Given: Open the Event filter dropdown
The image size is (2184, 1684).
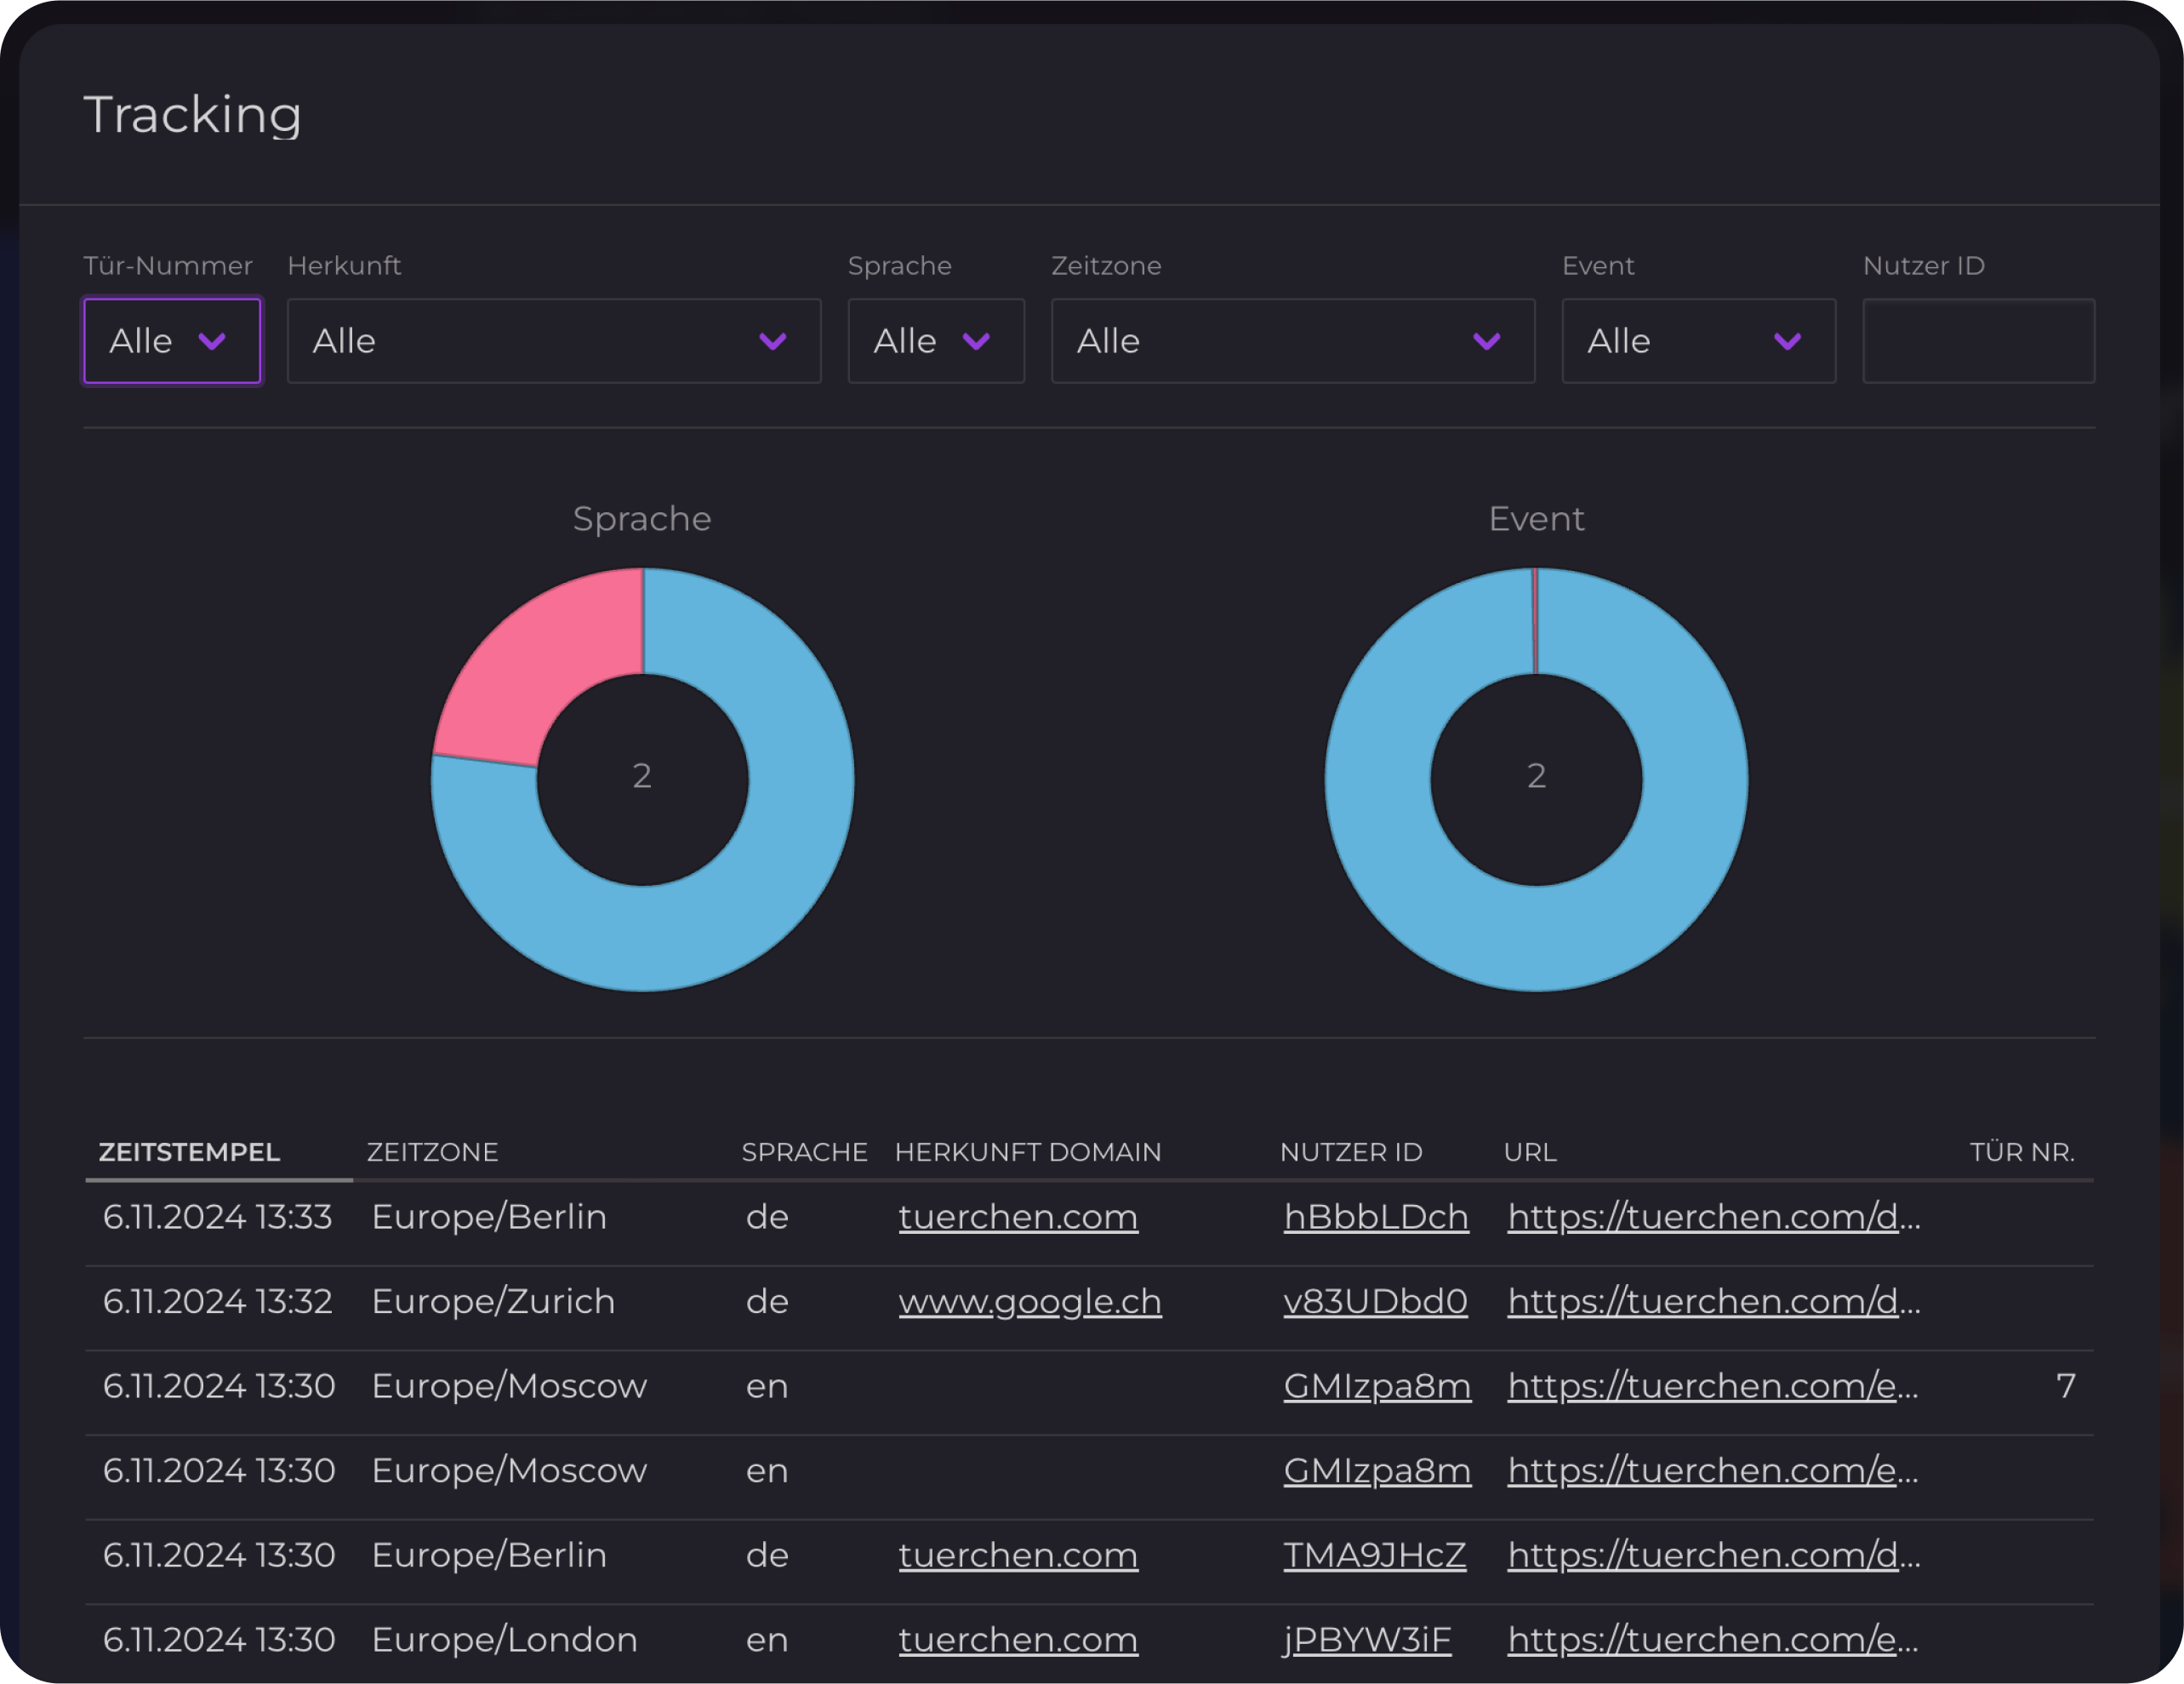Looking at the screenshot, I should [x=1698, y=341].
